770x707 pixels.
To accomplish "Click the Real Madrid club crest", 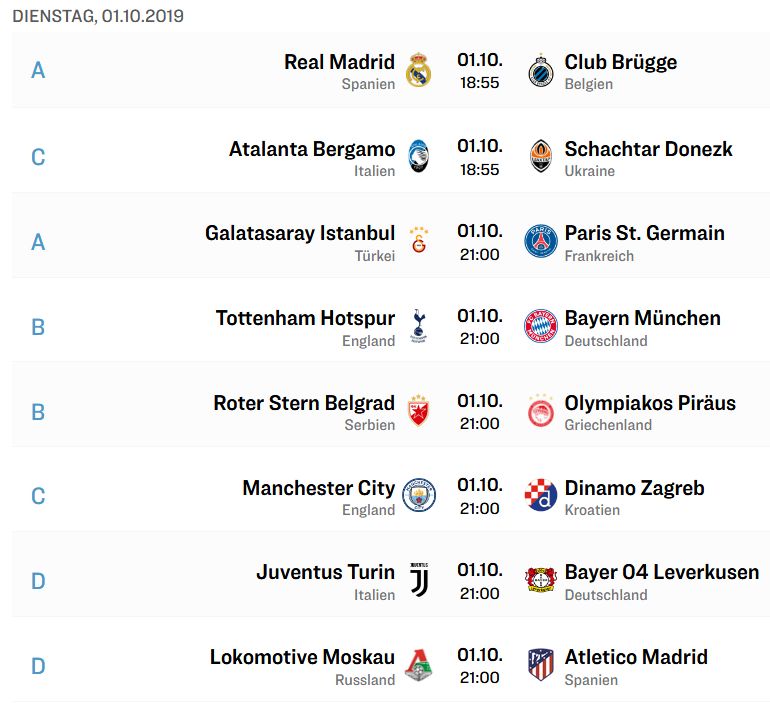I will [418, 70].
